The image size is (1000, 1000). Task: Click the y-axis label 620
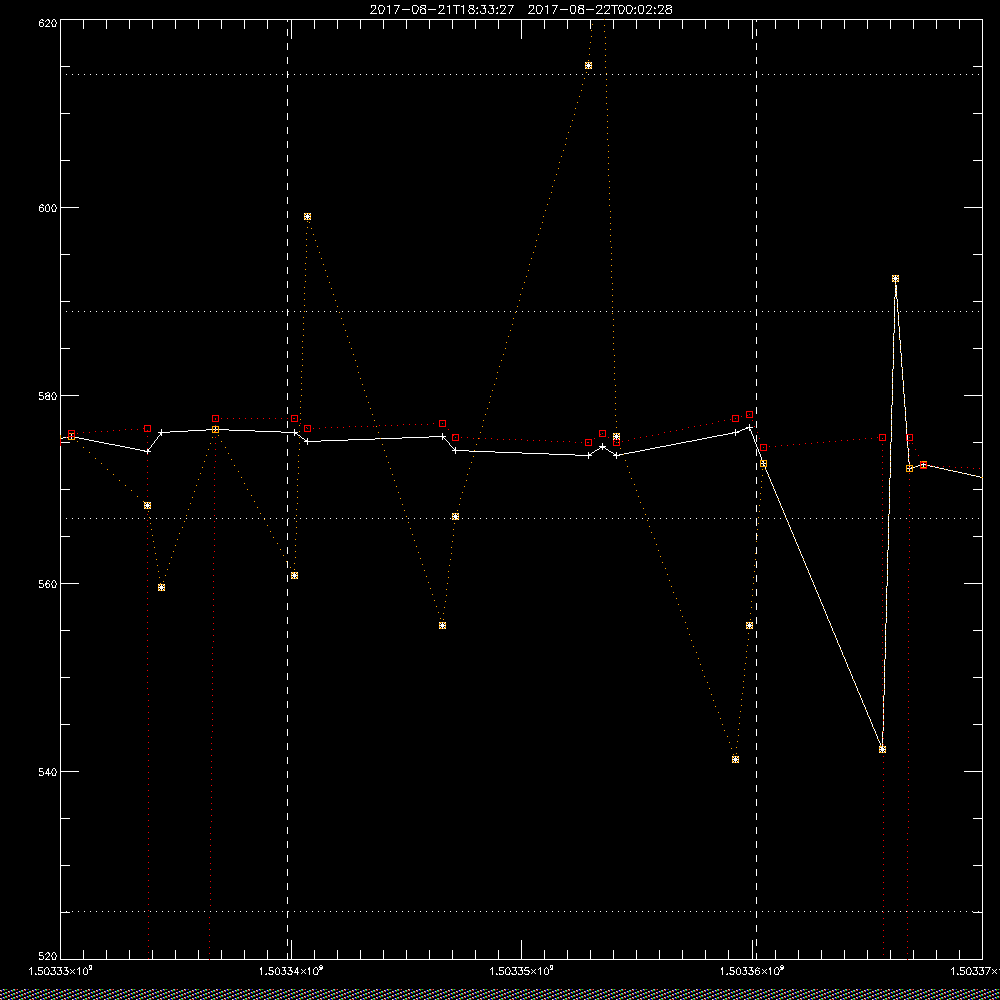coord(48,22)
